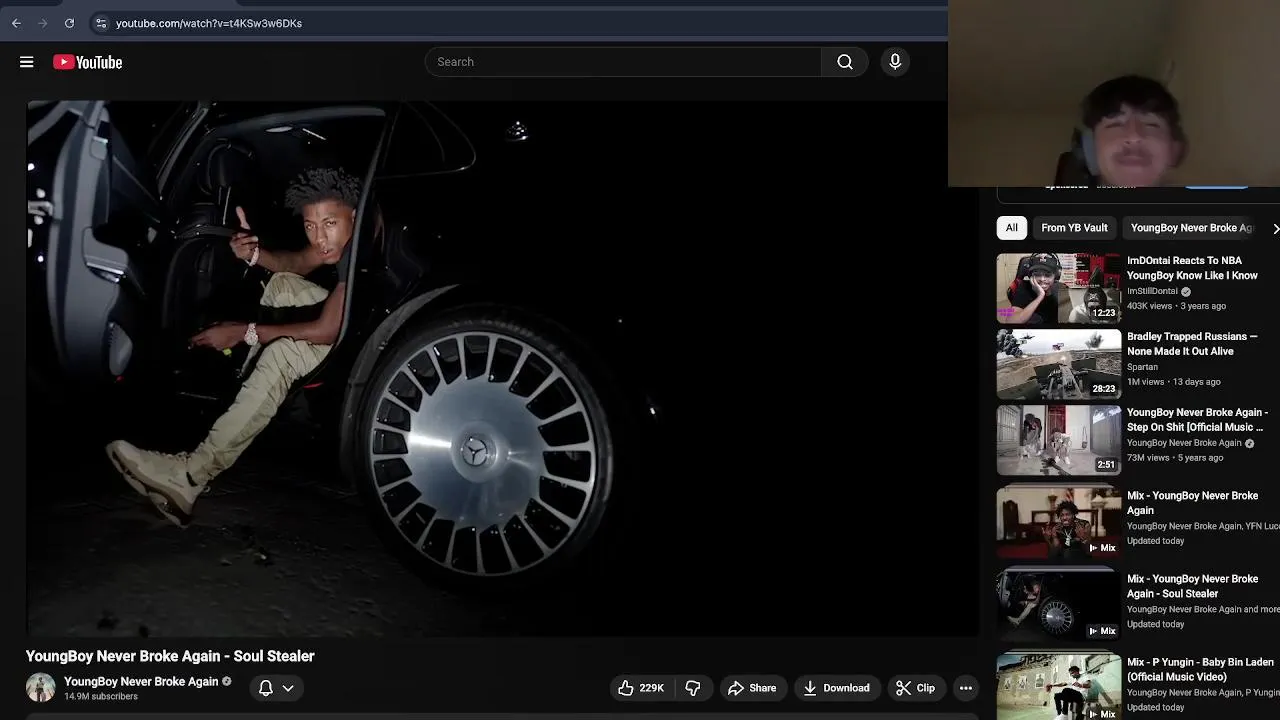Download the video
This screenshot has height=720, width=1280.
(x=837, y=688)
